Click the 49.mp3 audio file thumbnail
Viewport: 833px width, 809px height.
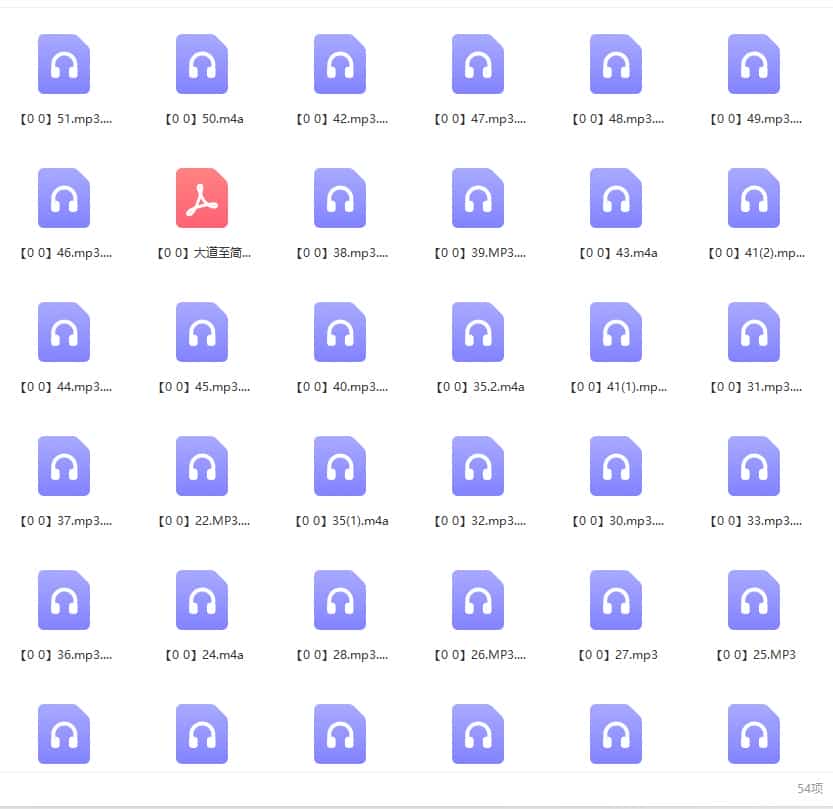(754, 64)
